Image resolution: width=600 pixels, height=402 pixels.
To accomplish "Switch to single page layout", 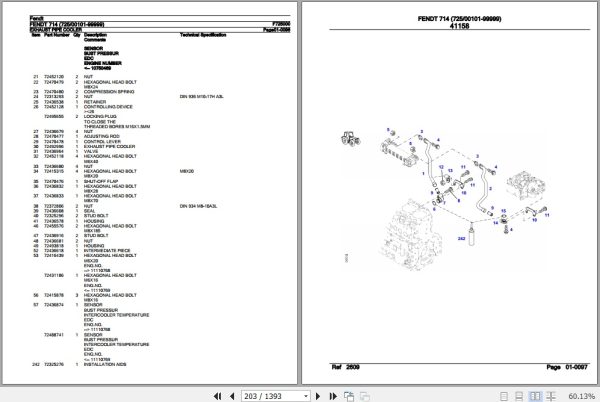I will click(504, 397).
